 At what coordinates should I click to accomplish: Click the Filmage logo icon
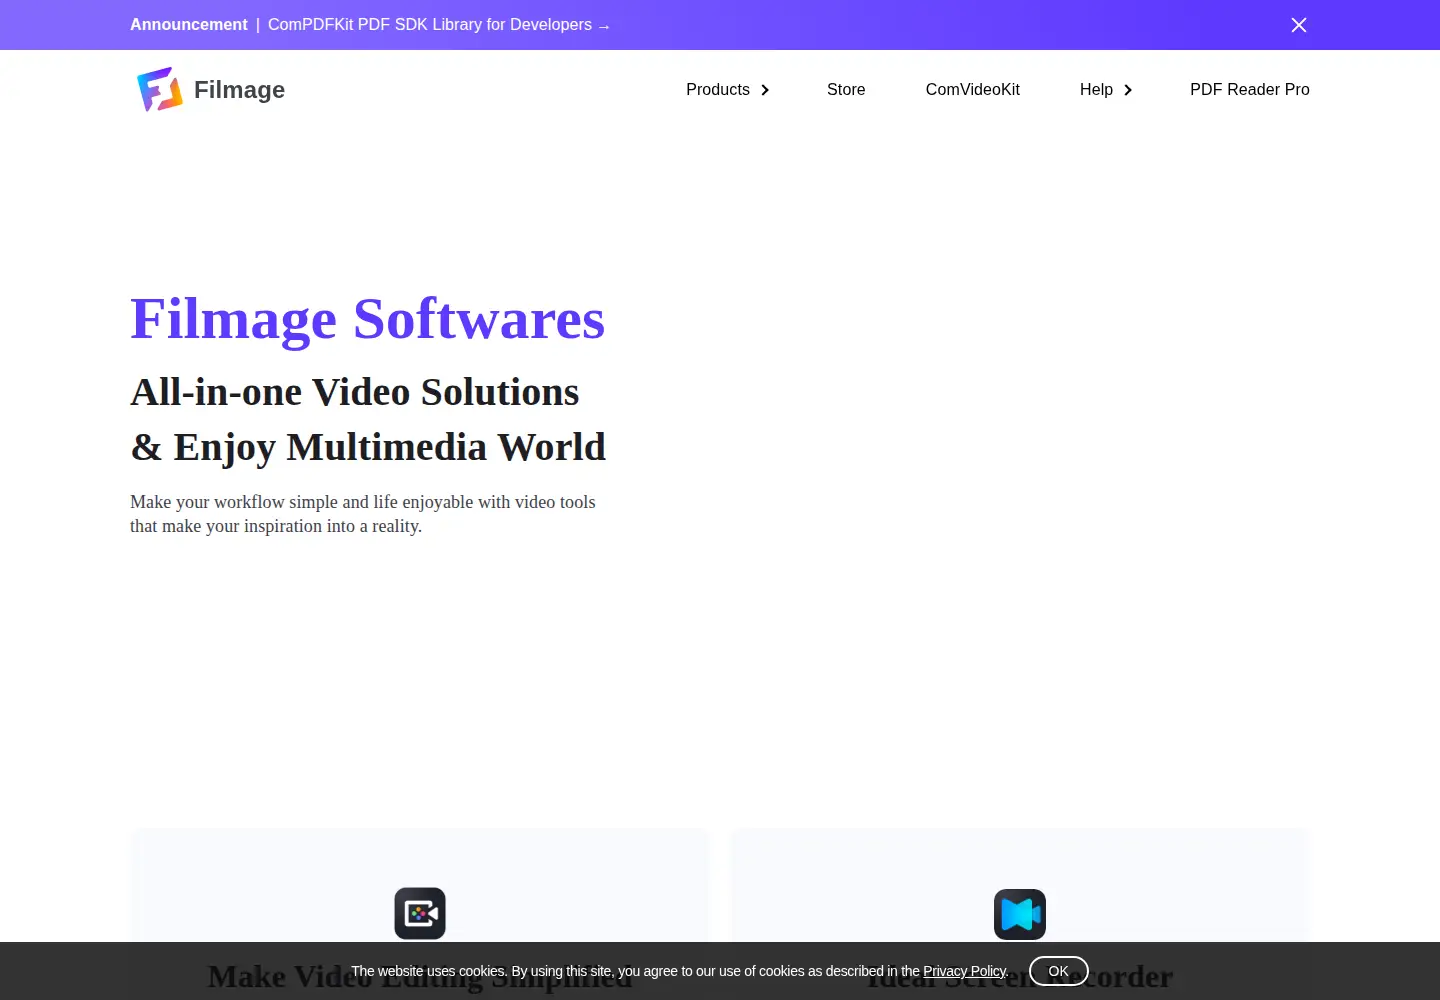tap(160, 89)
